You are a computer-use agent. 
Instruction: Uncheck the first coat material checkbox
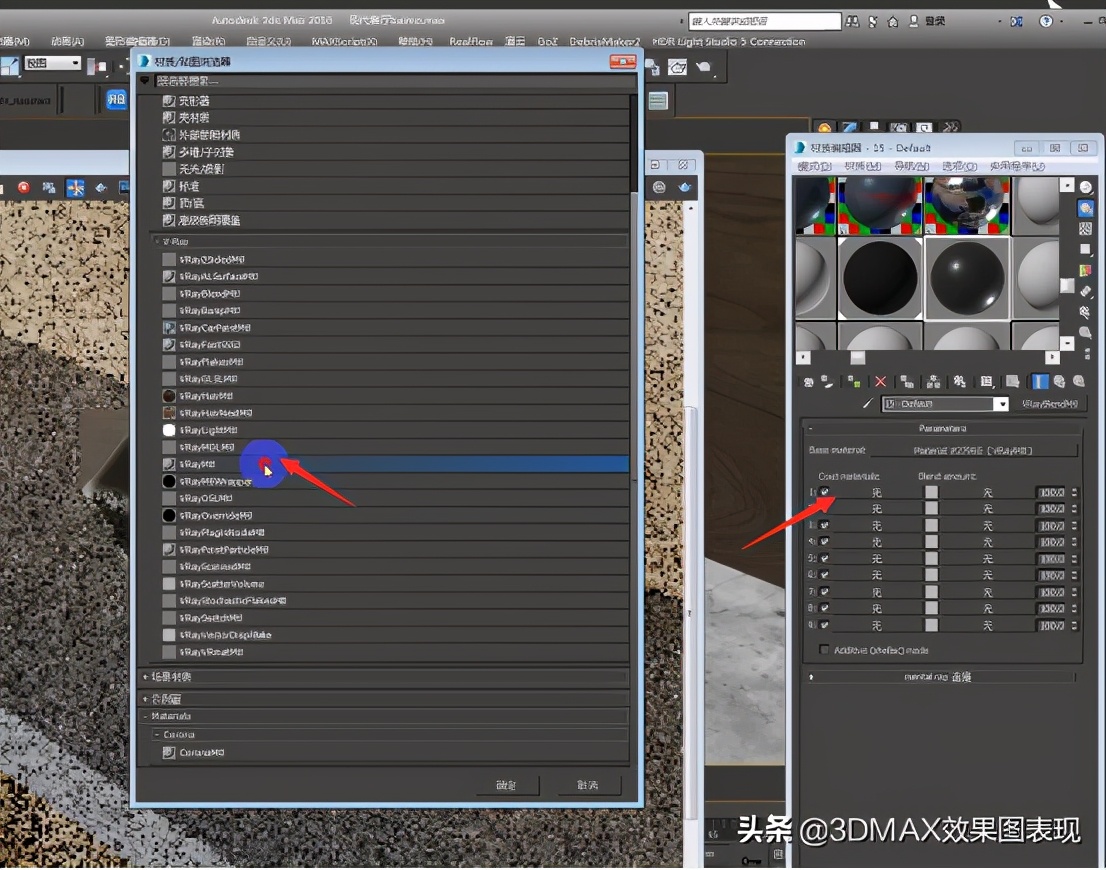tap(822, 491)
